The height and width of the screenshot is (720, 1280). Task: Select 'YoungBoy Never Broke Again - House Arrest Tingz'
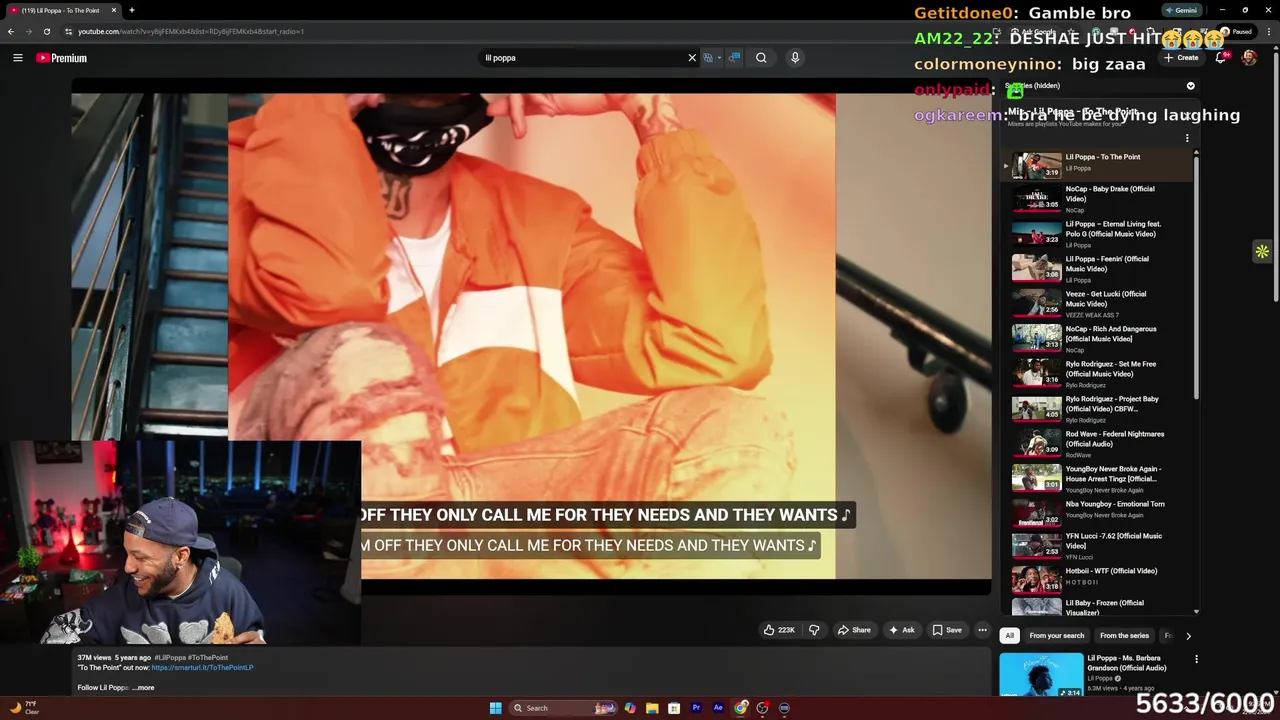pos(1095,479)
